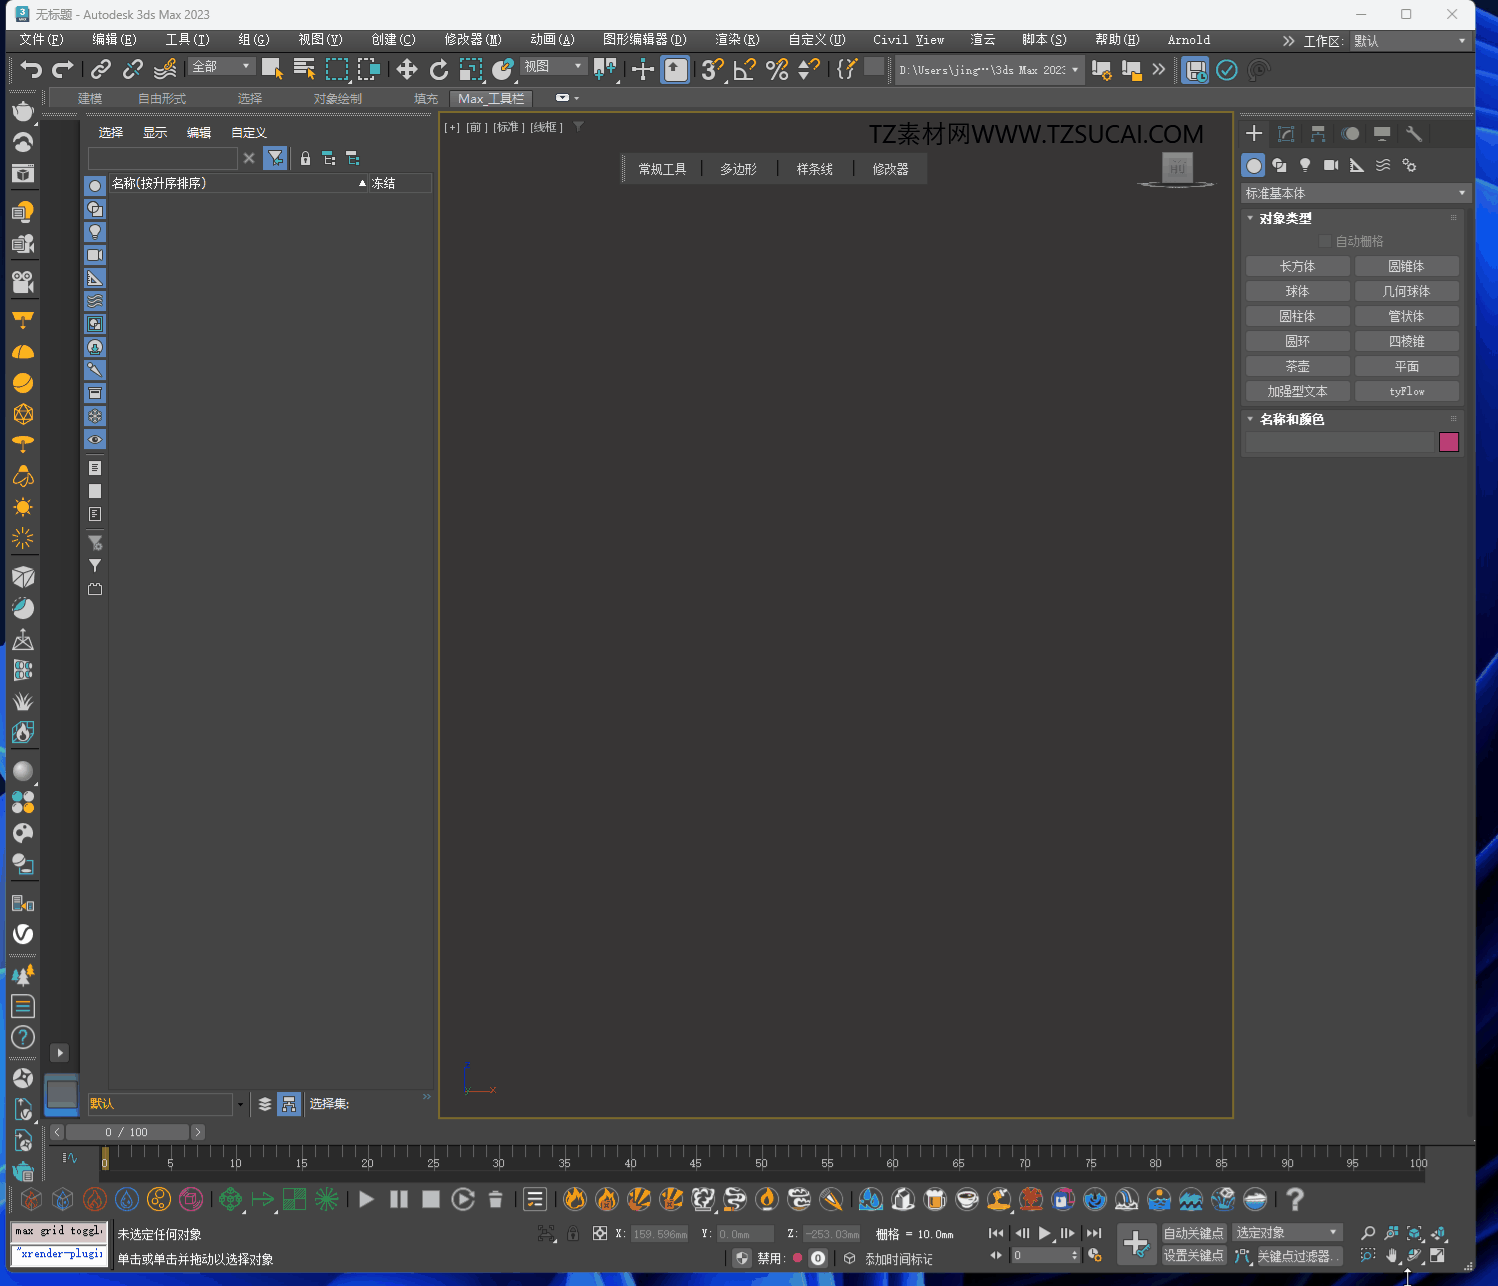Open the Modify panel tab
This screenshot has width=1498, height=1286.
pos(1286,134)
